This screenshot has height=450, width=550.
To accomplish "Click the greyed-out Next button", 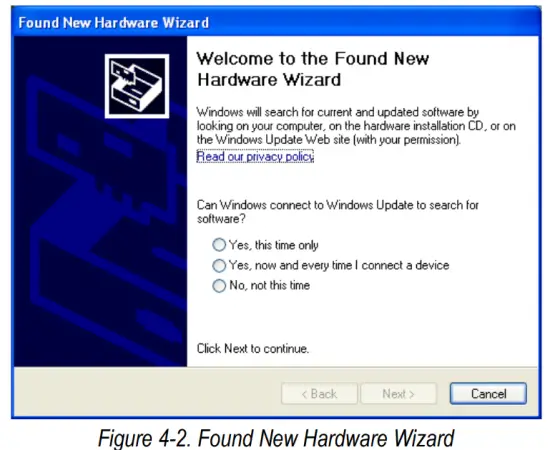I will (399, 394).
